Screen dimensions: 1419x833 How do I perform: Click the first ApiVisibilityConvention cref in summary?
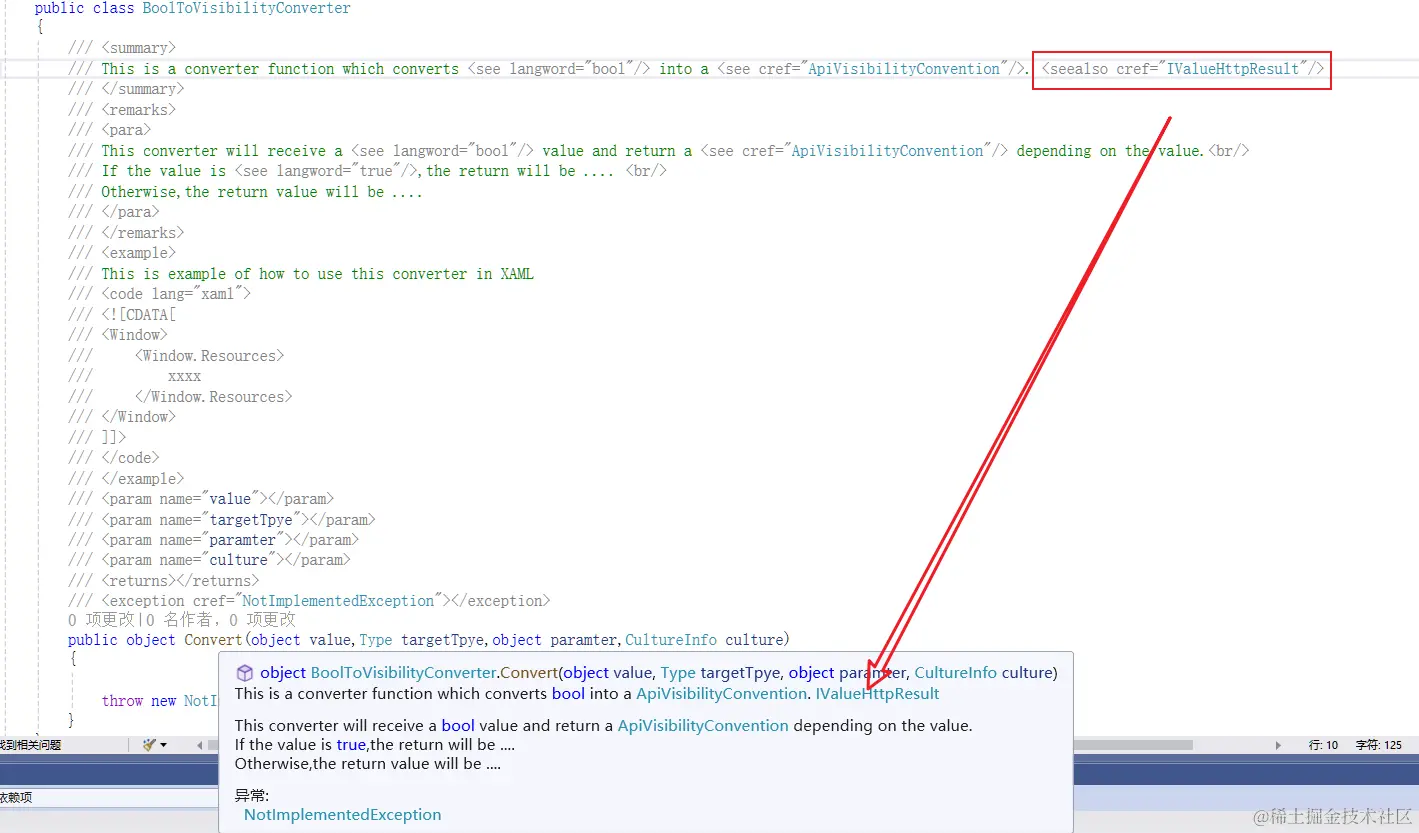(905, 69)
